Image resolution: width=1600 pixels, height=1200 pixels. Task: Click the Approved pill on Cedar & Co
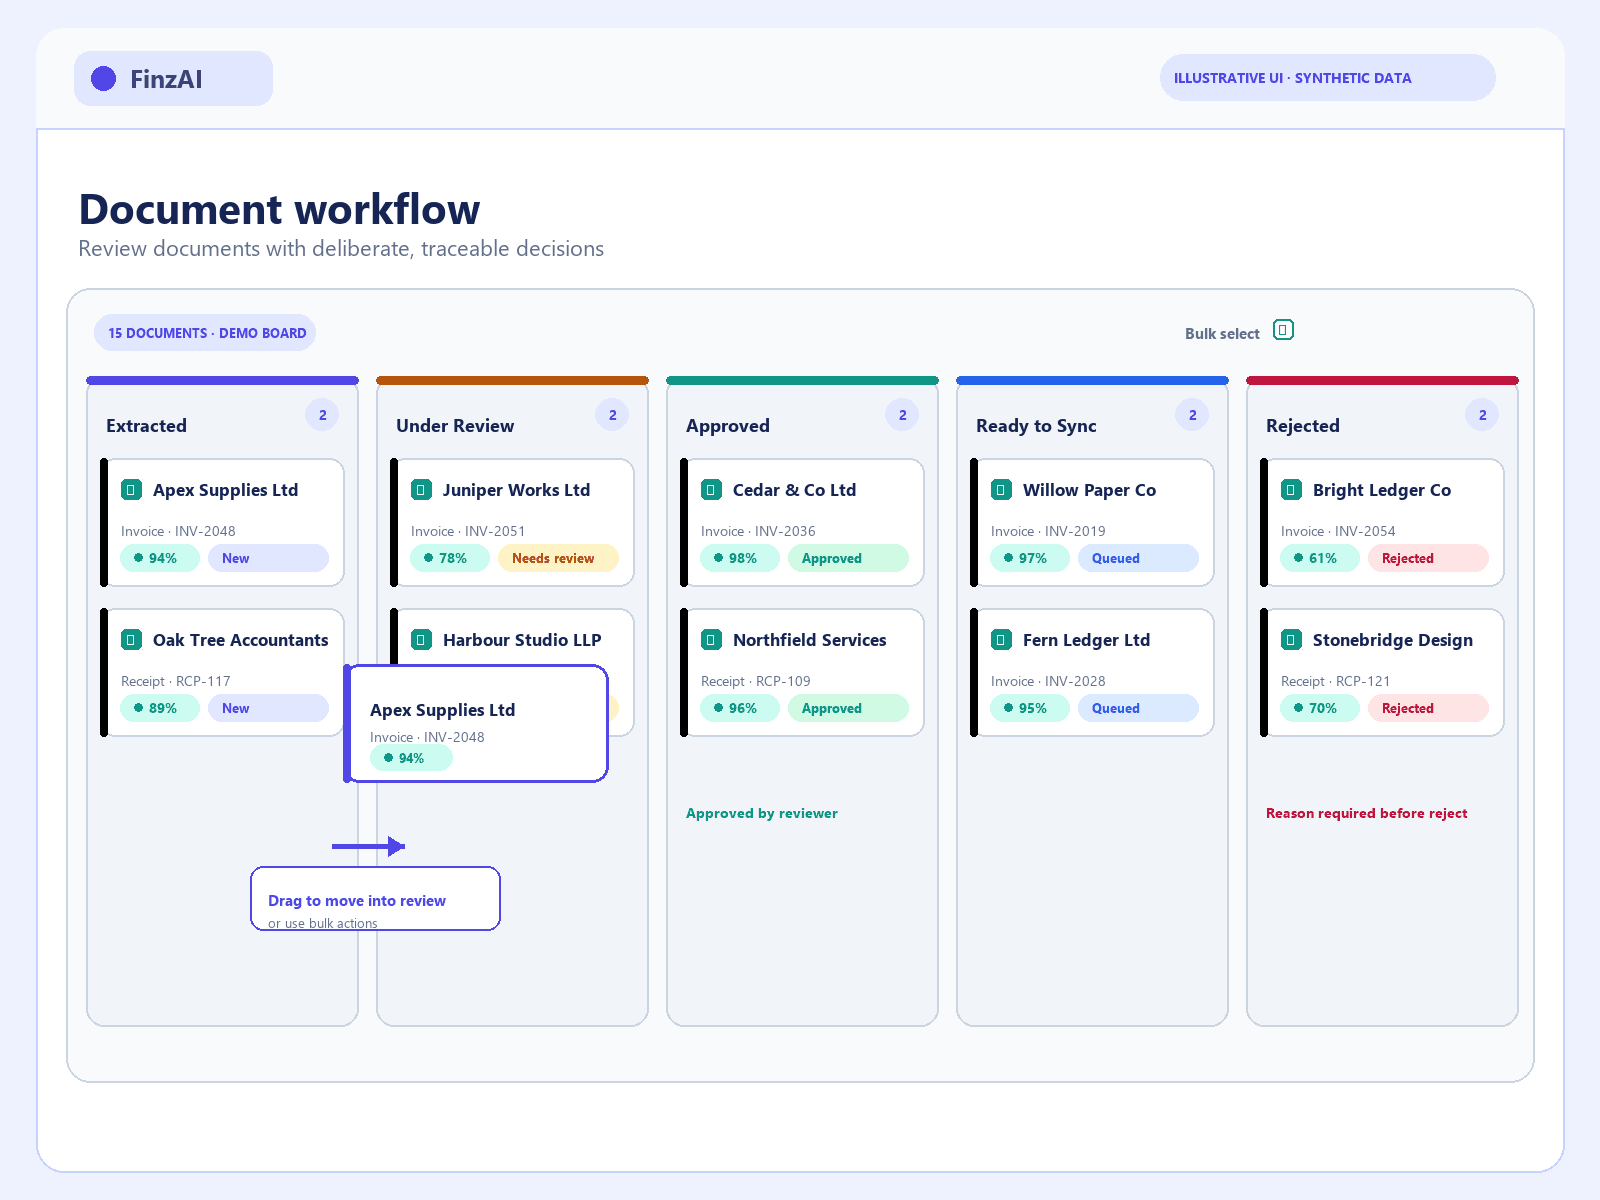click(848, 558)
